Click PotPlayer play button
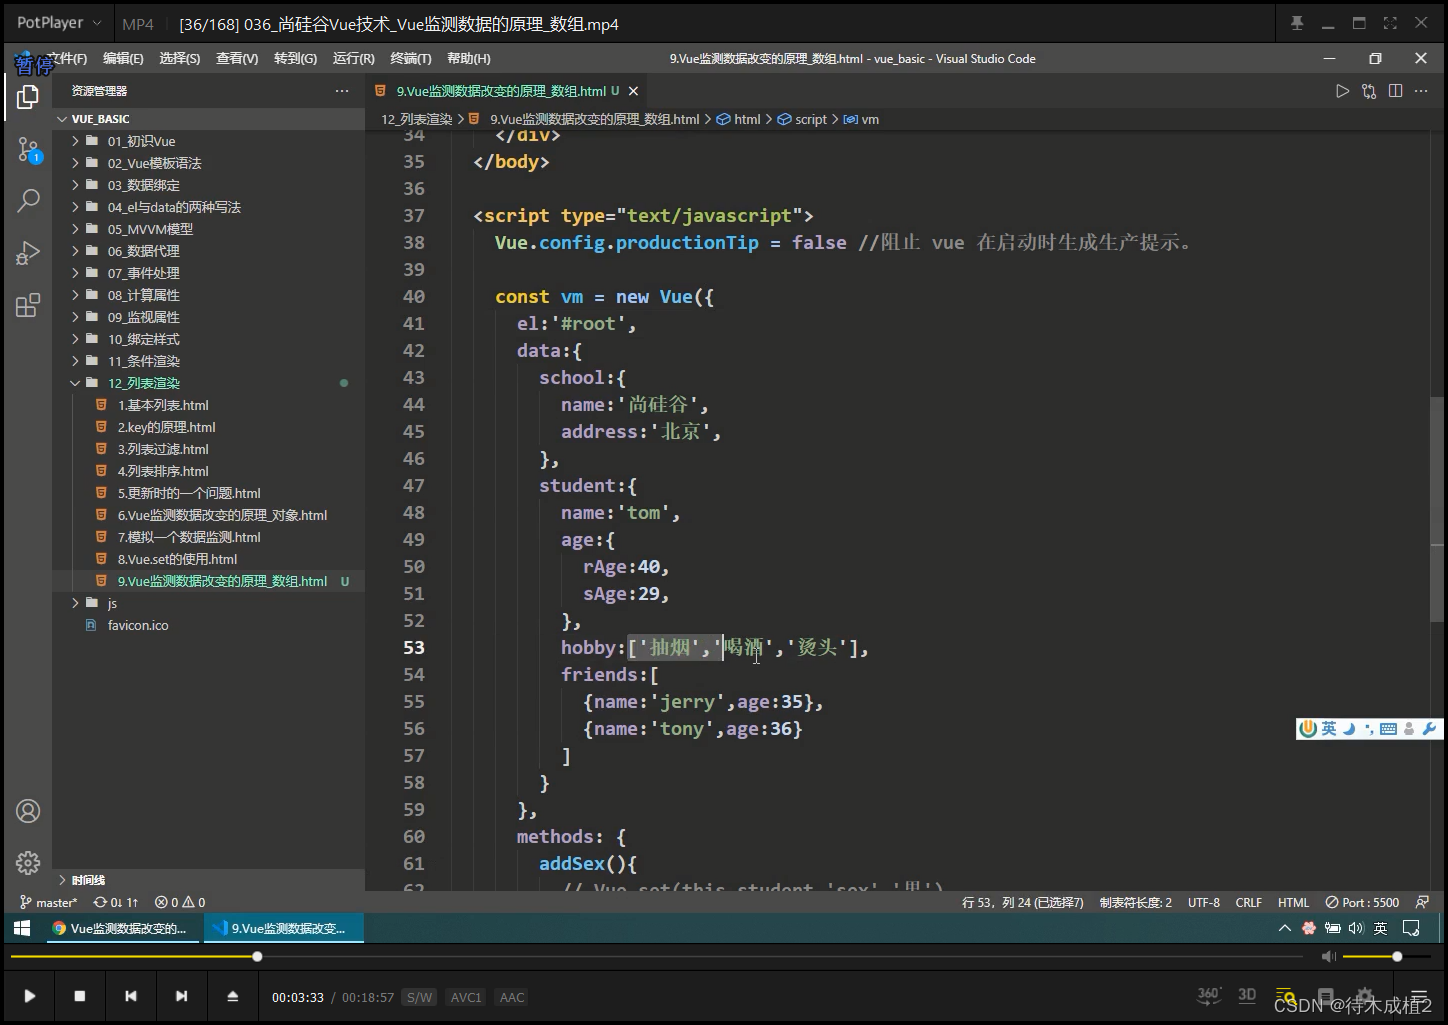The width and height of the screenshot is (1448, 1025). tap(30, 996)
